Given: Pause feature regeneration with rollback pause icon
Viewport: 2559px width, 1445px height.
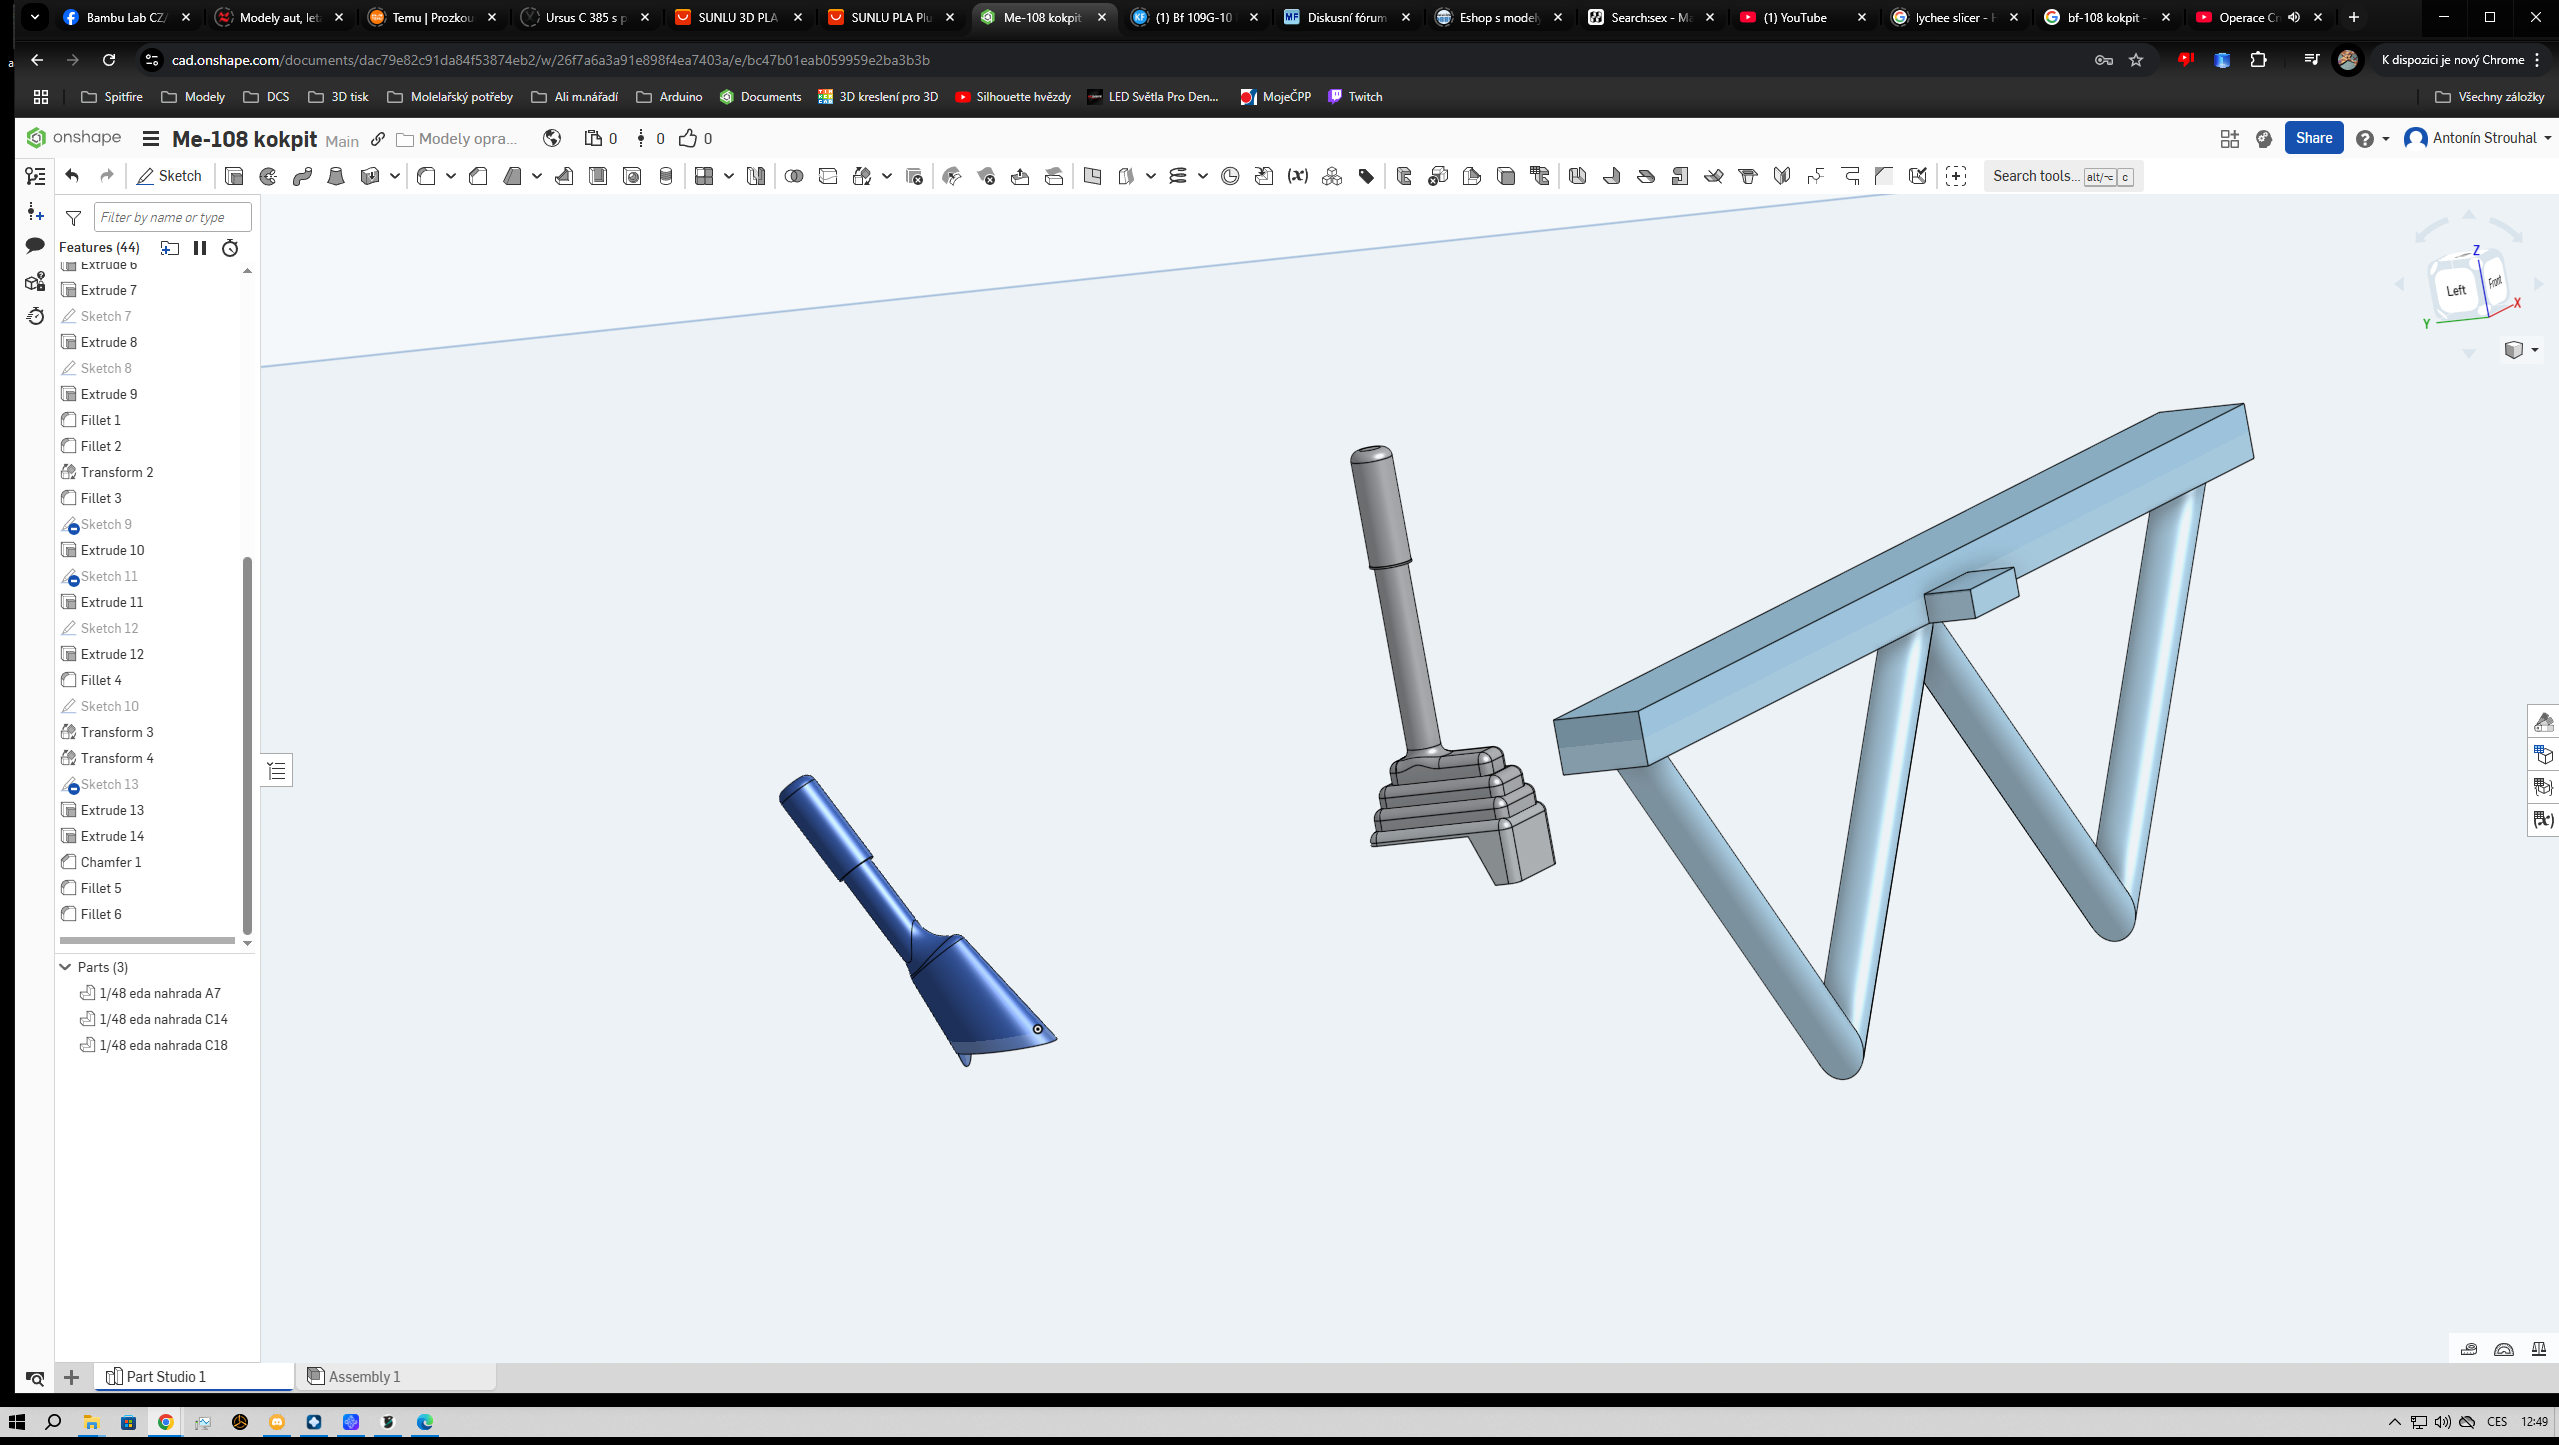Looking at the screenshot, I should click(x=200, y=248).
